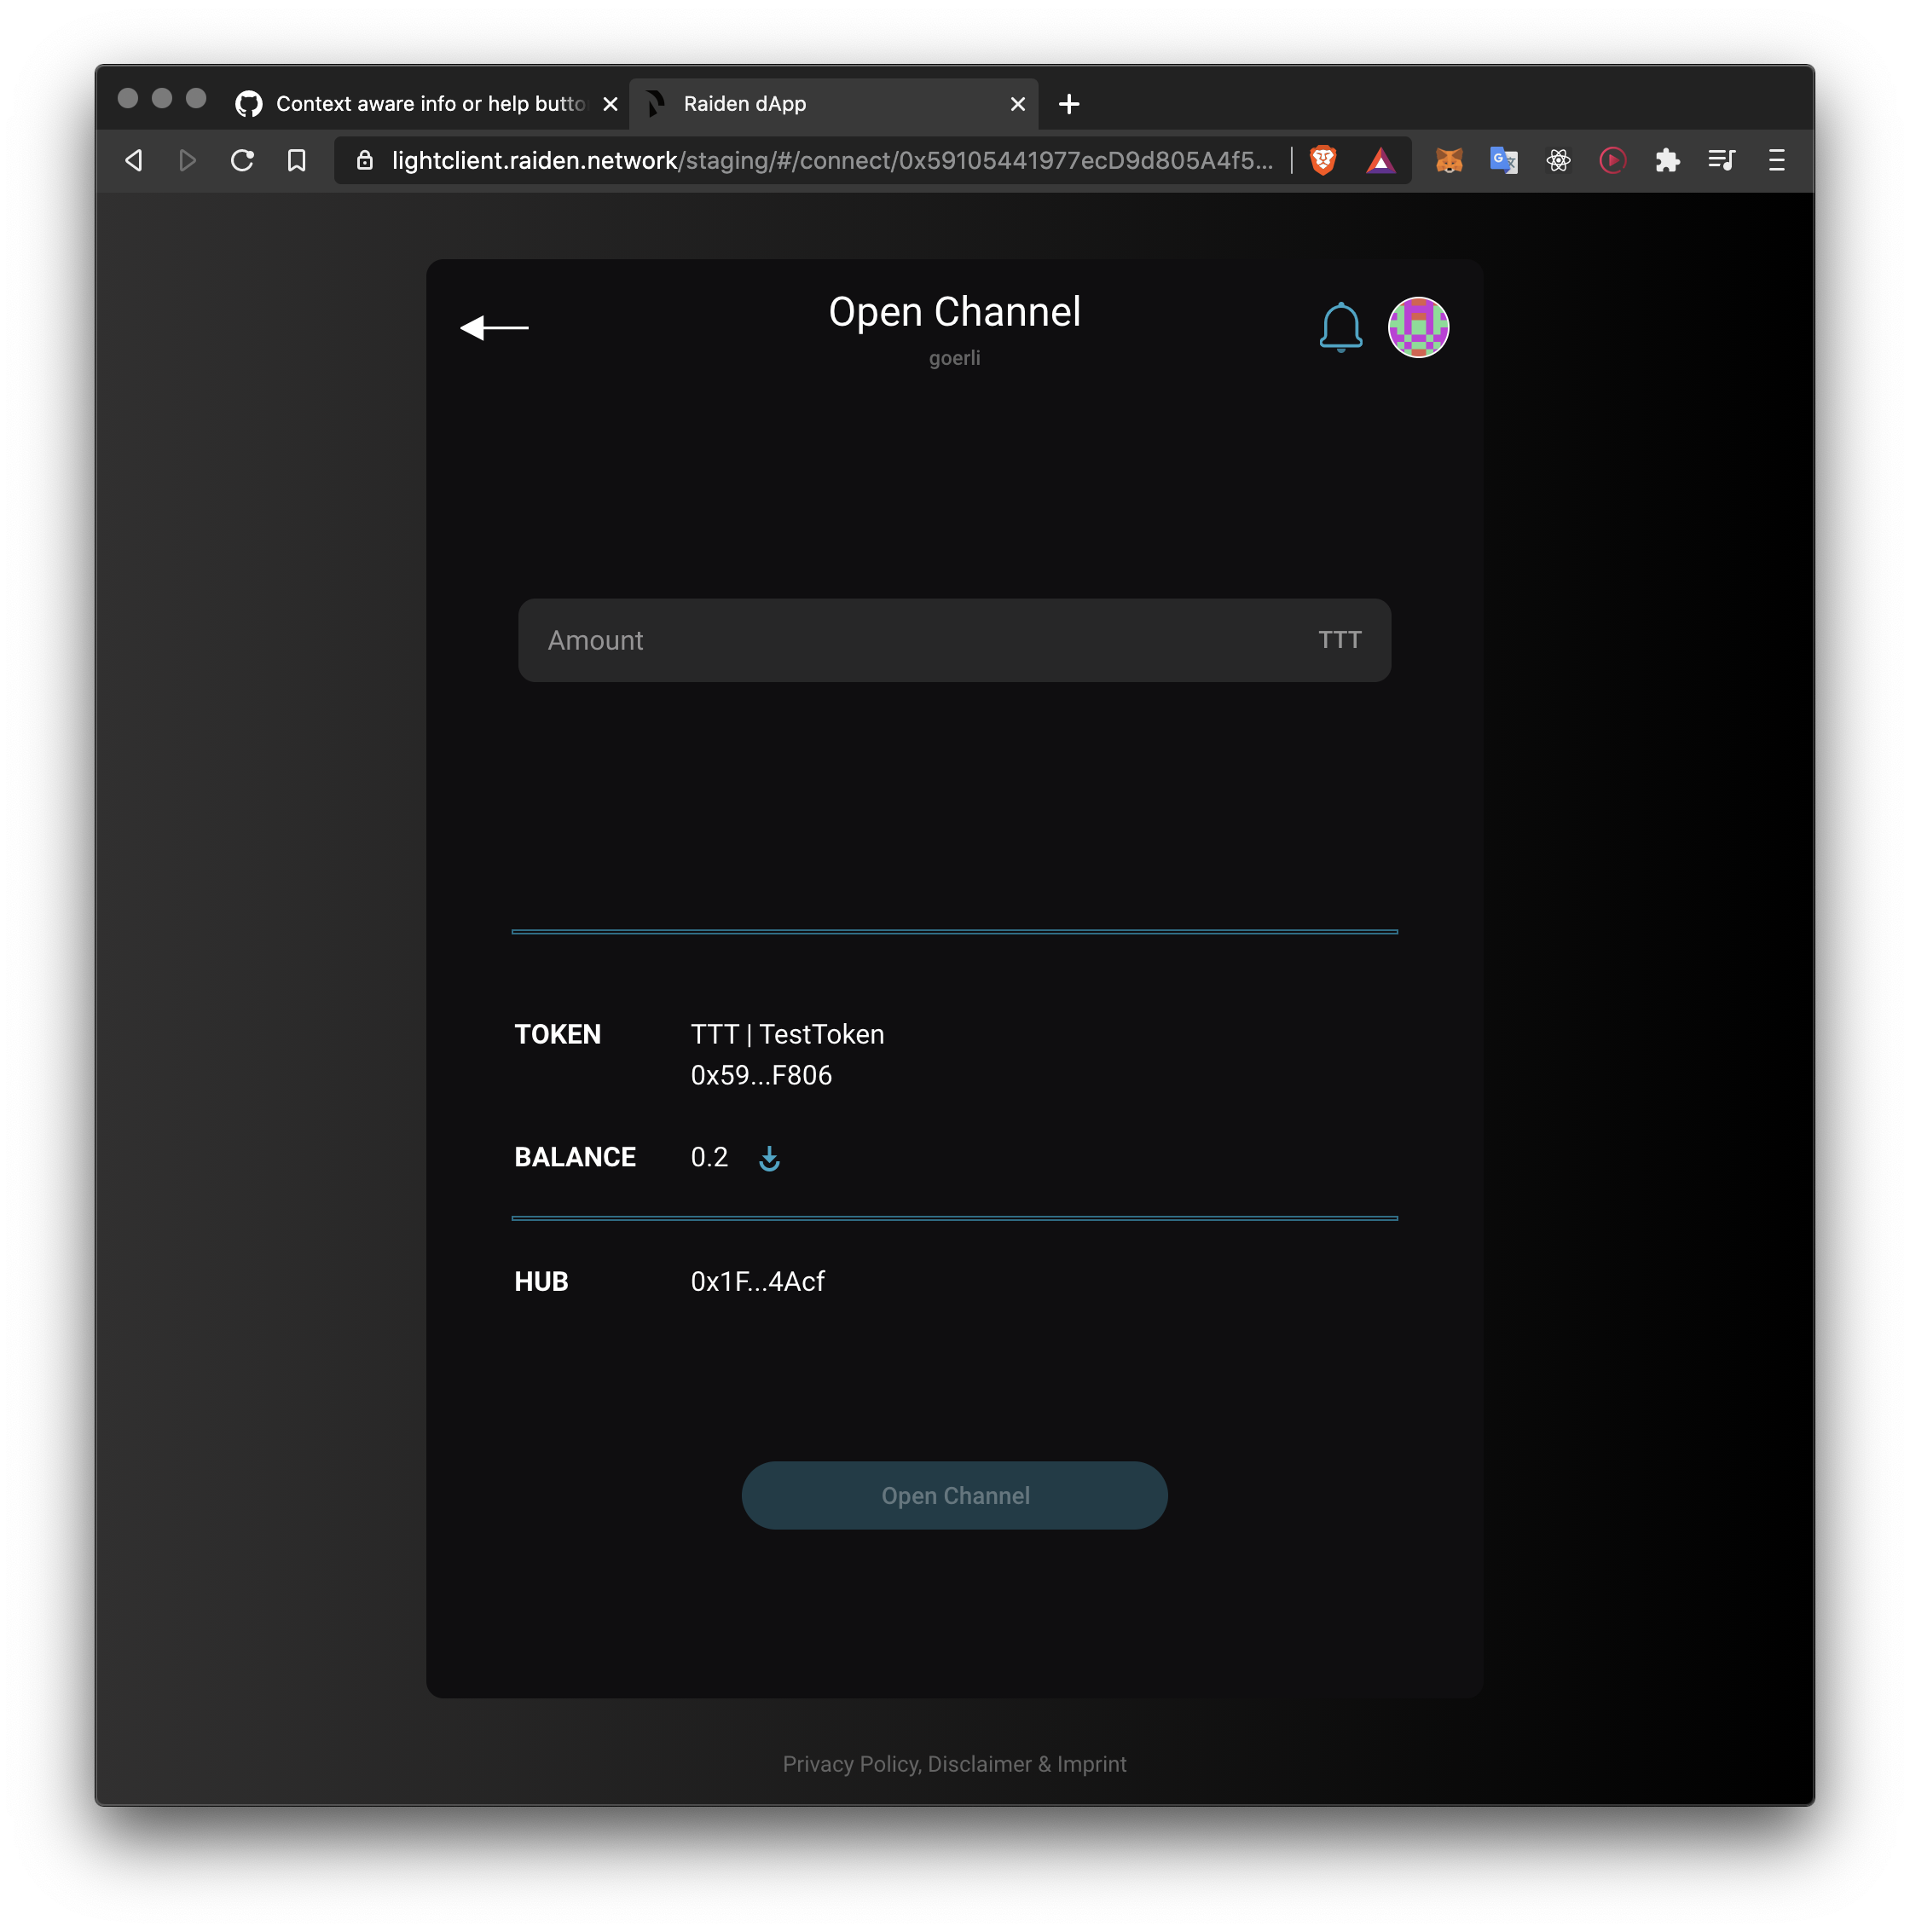The height and width of the screenshot is (1932, 1910).
Task: Open the account identicon avatar
Action: [x=1418, y=327]
